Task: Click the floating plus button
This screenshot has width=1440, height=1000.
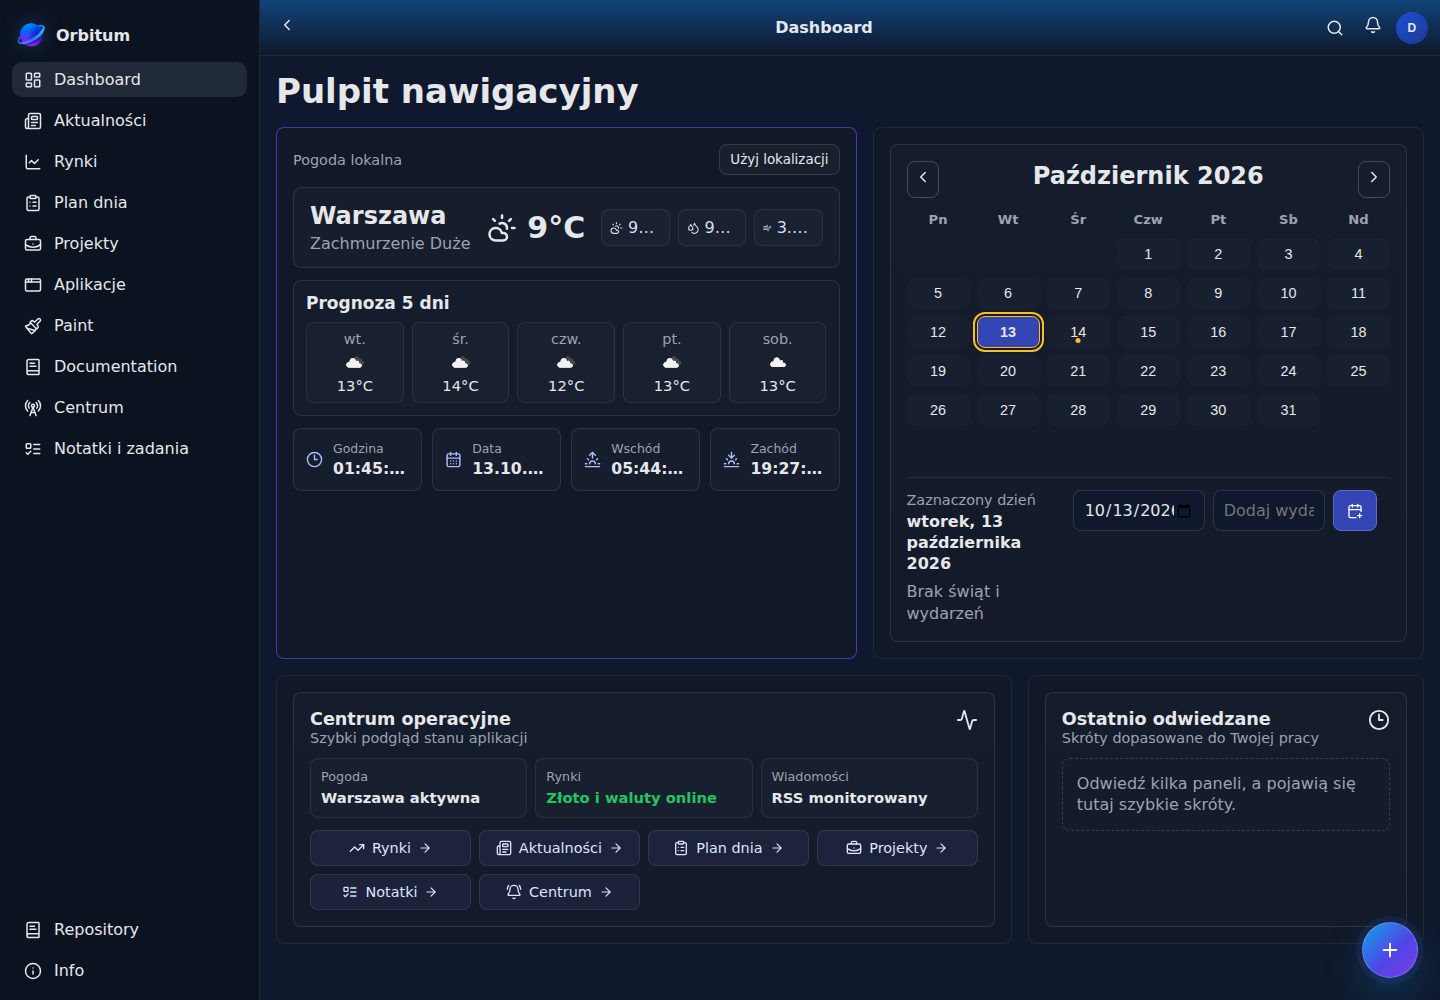Action: 1389,950
